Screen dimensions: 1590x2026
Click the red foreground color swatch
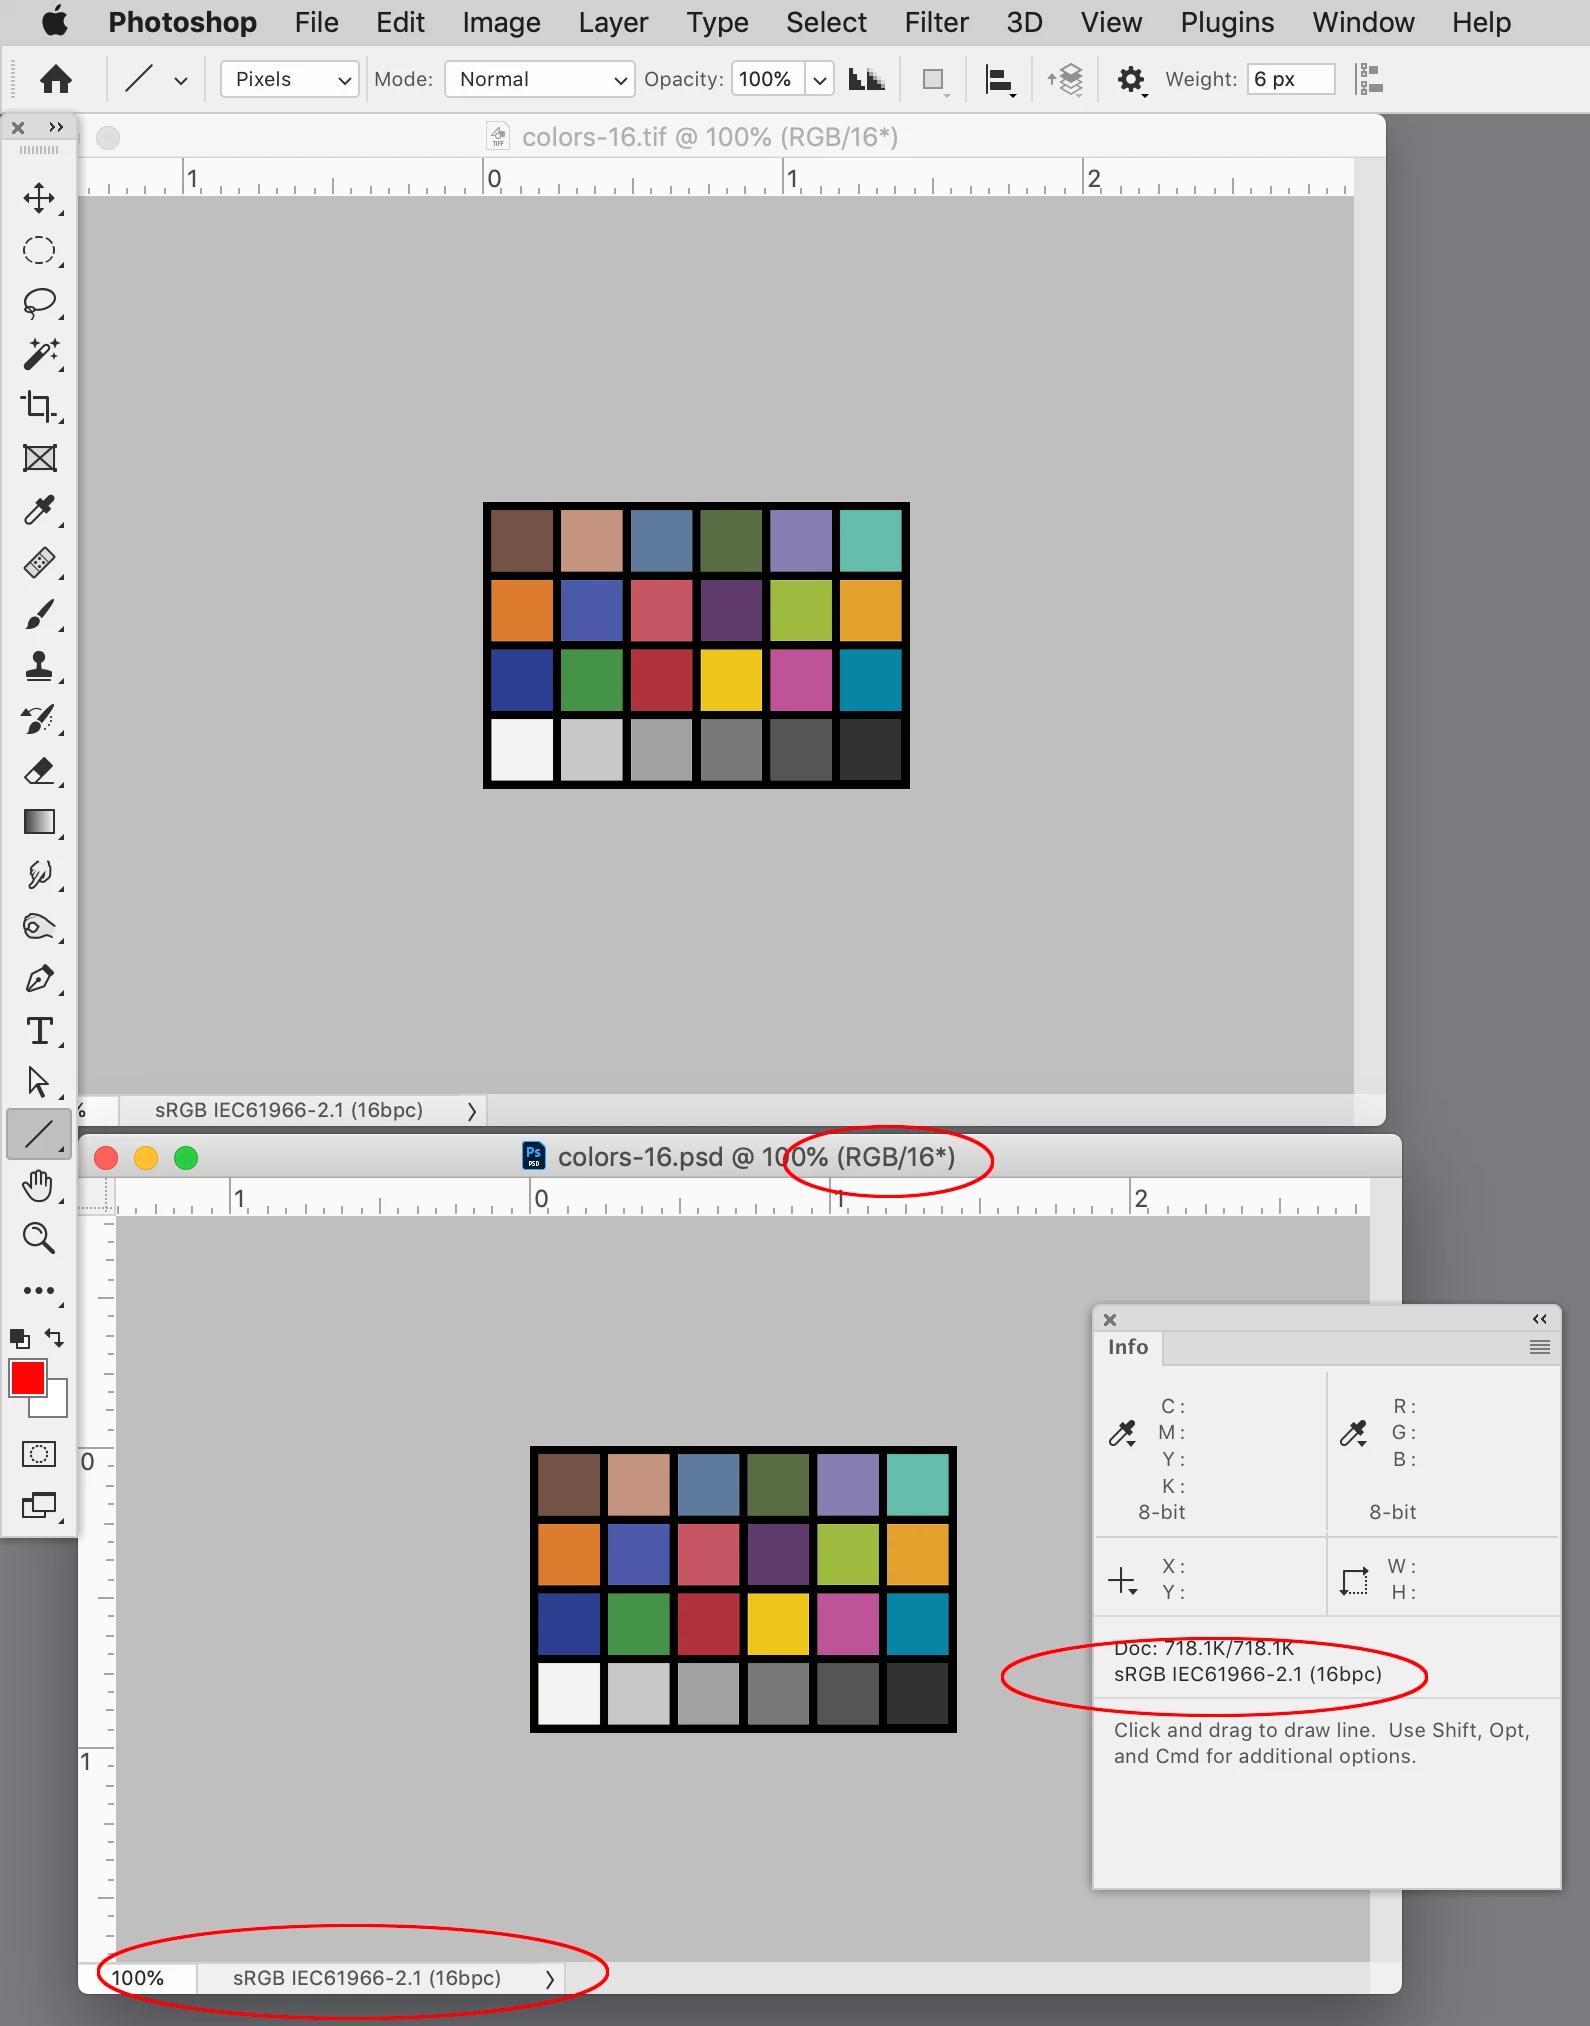click(x=28, y=1378)
